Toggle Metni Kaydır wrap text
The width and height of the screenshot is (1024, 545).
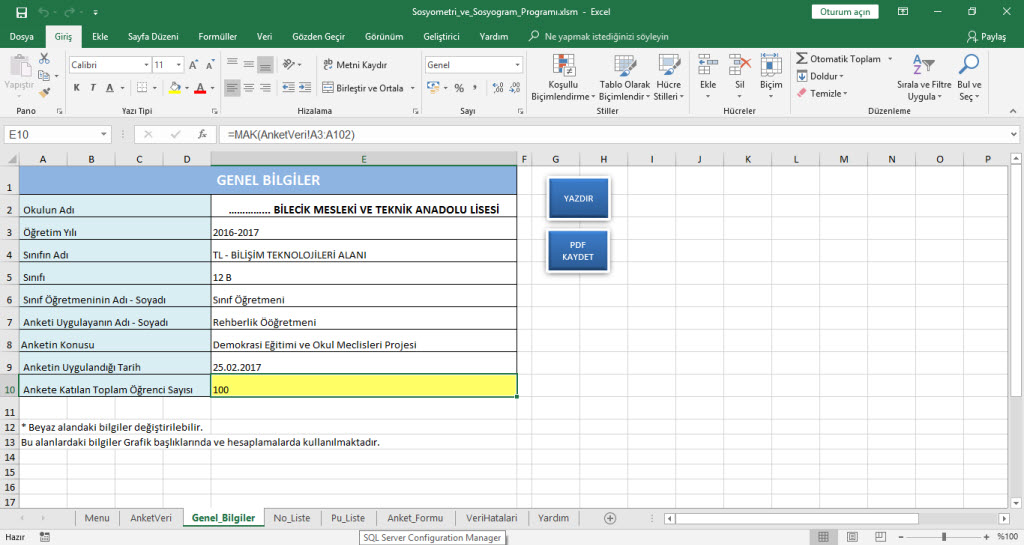[x=355, y=65]
